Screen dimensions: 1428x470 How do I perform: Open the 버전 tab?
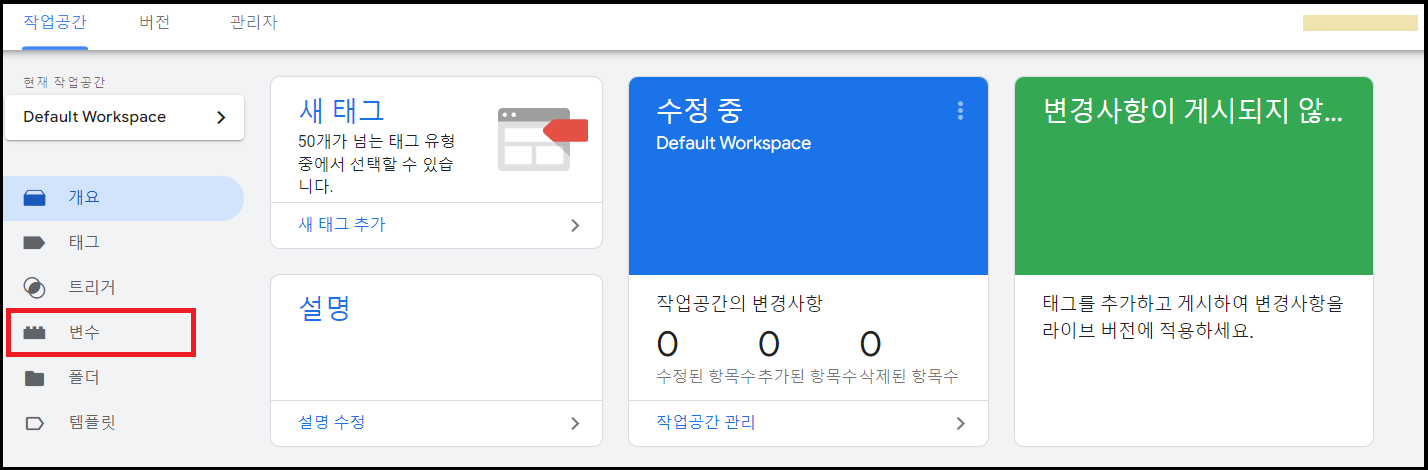[x=155, y=22]
